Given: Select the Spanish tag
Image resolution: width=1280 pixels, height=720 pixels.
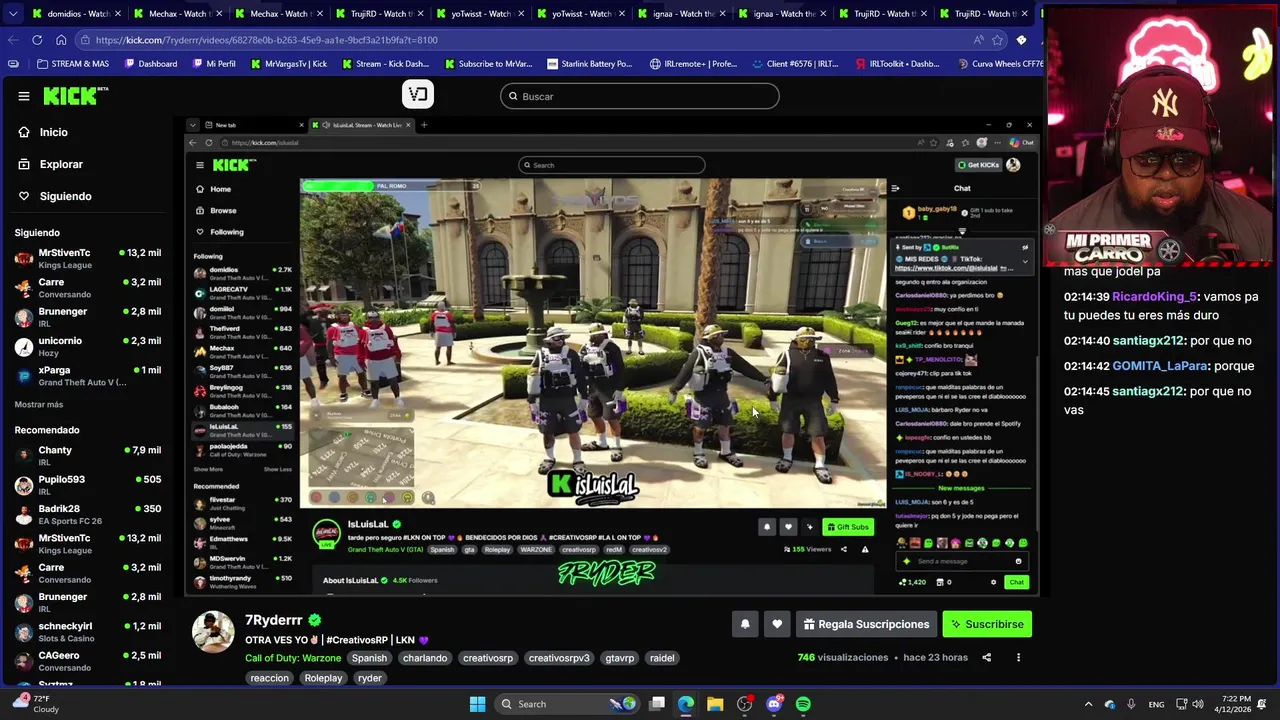Looking at the screenshot, I should click(x=369, y=658).
